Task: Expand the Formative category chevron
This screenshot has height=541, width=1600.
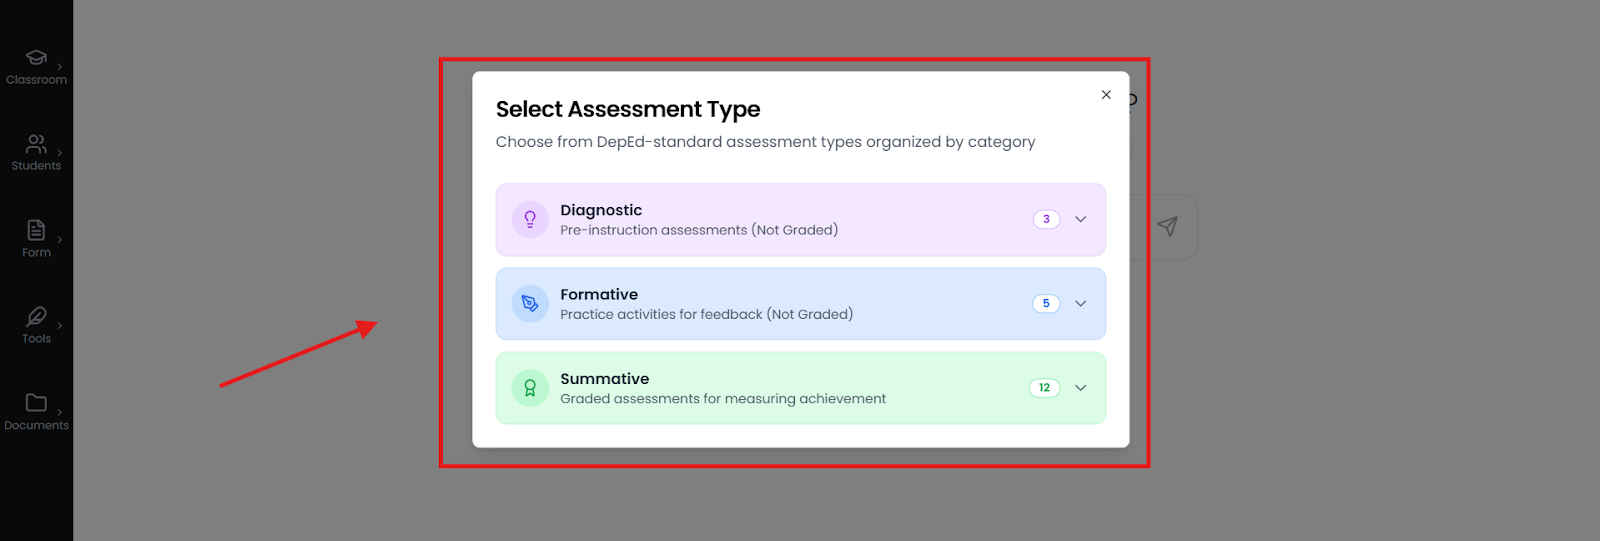Action: [1081, 304]
